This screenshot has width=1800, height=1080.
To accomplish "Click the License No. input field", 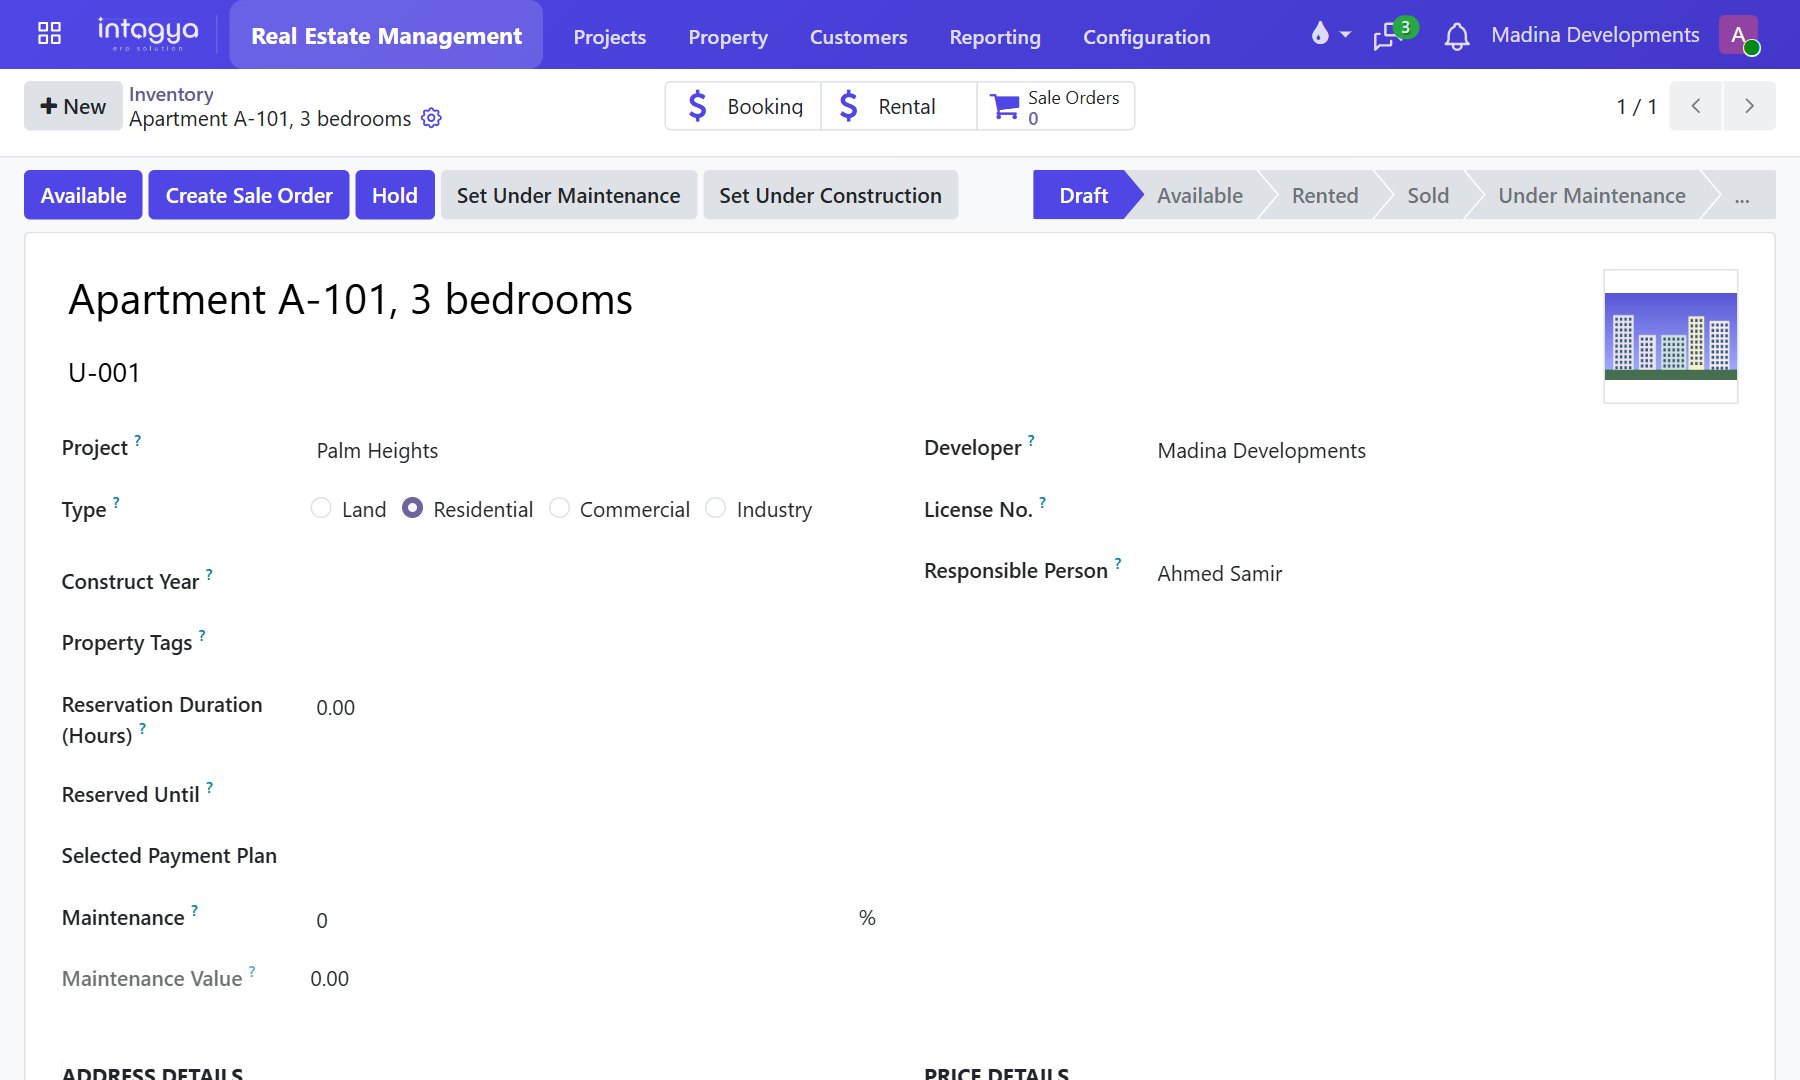I will click(x=1446, y=510).
